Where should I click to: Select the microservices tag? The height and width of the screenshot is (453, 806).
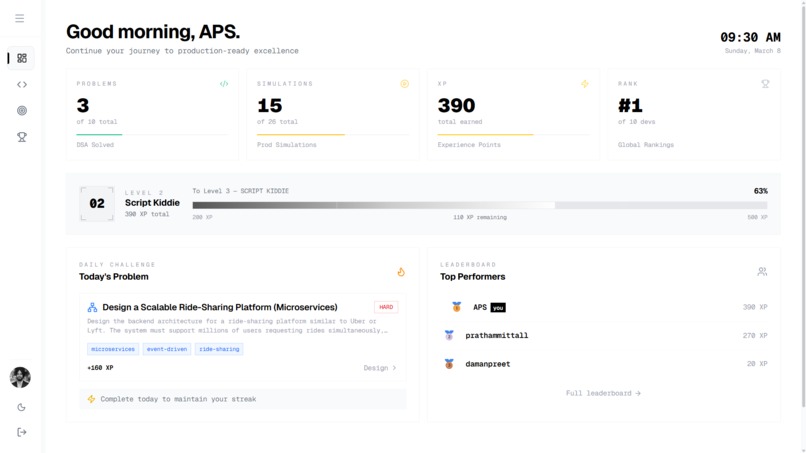113,349
